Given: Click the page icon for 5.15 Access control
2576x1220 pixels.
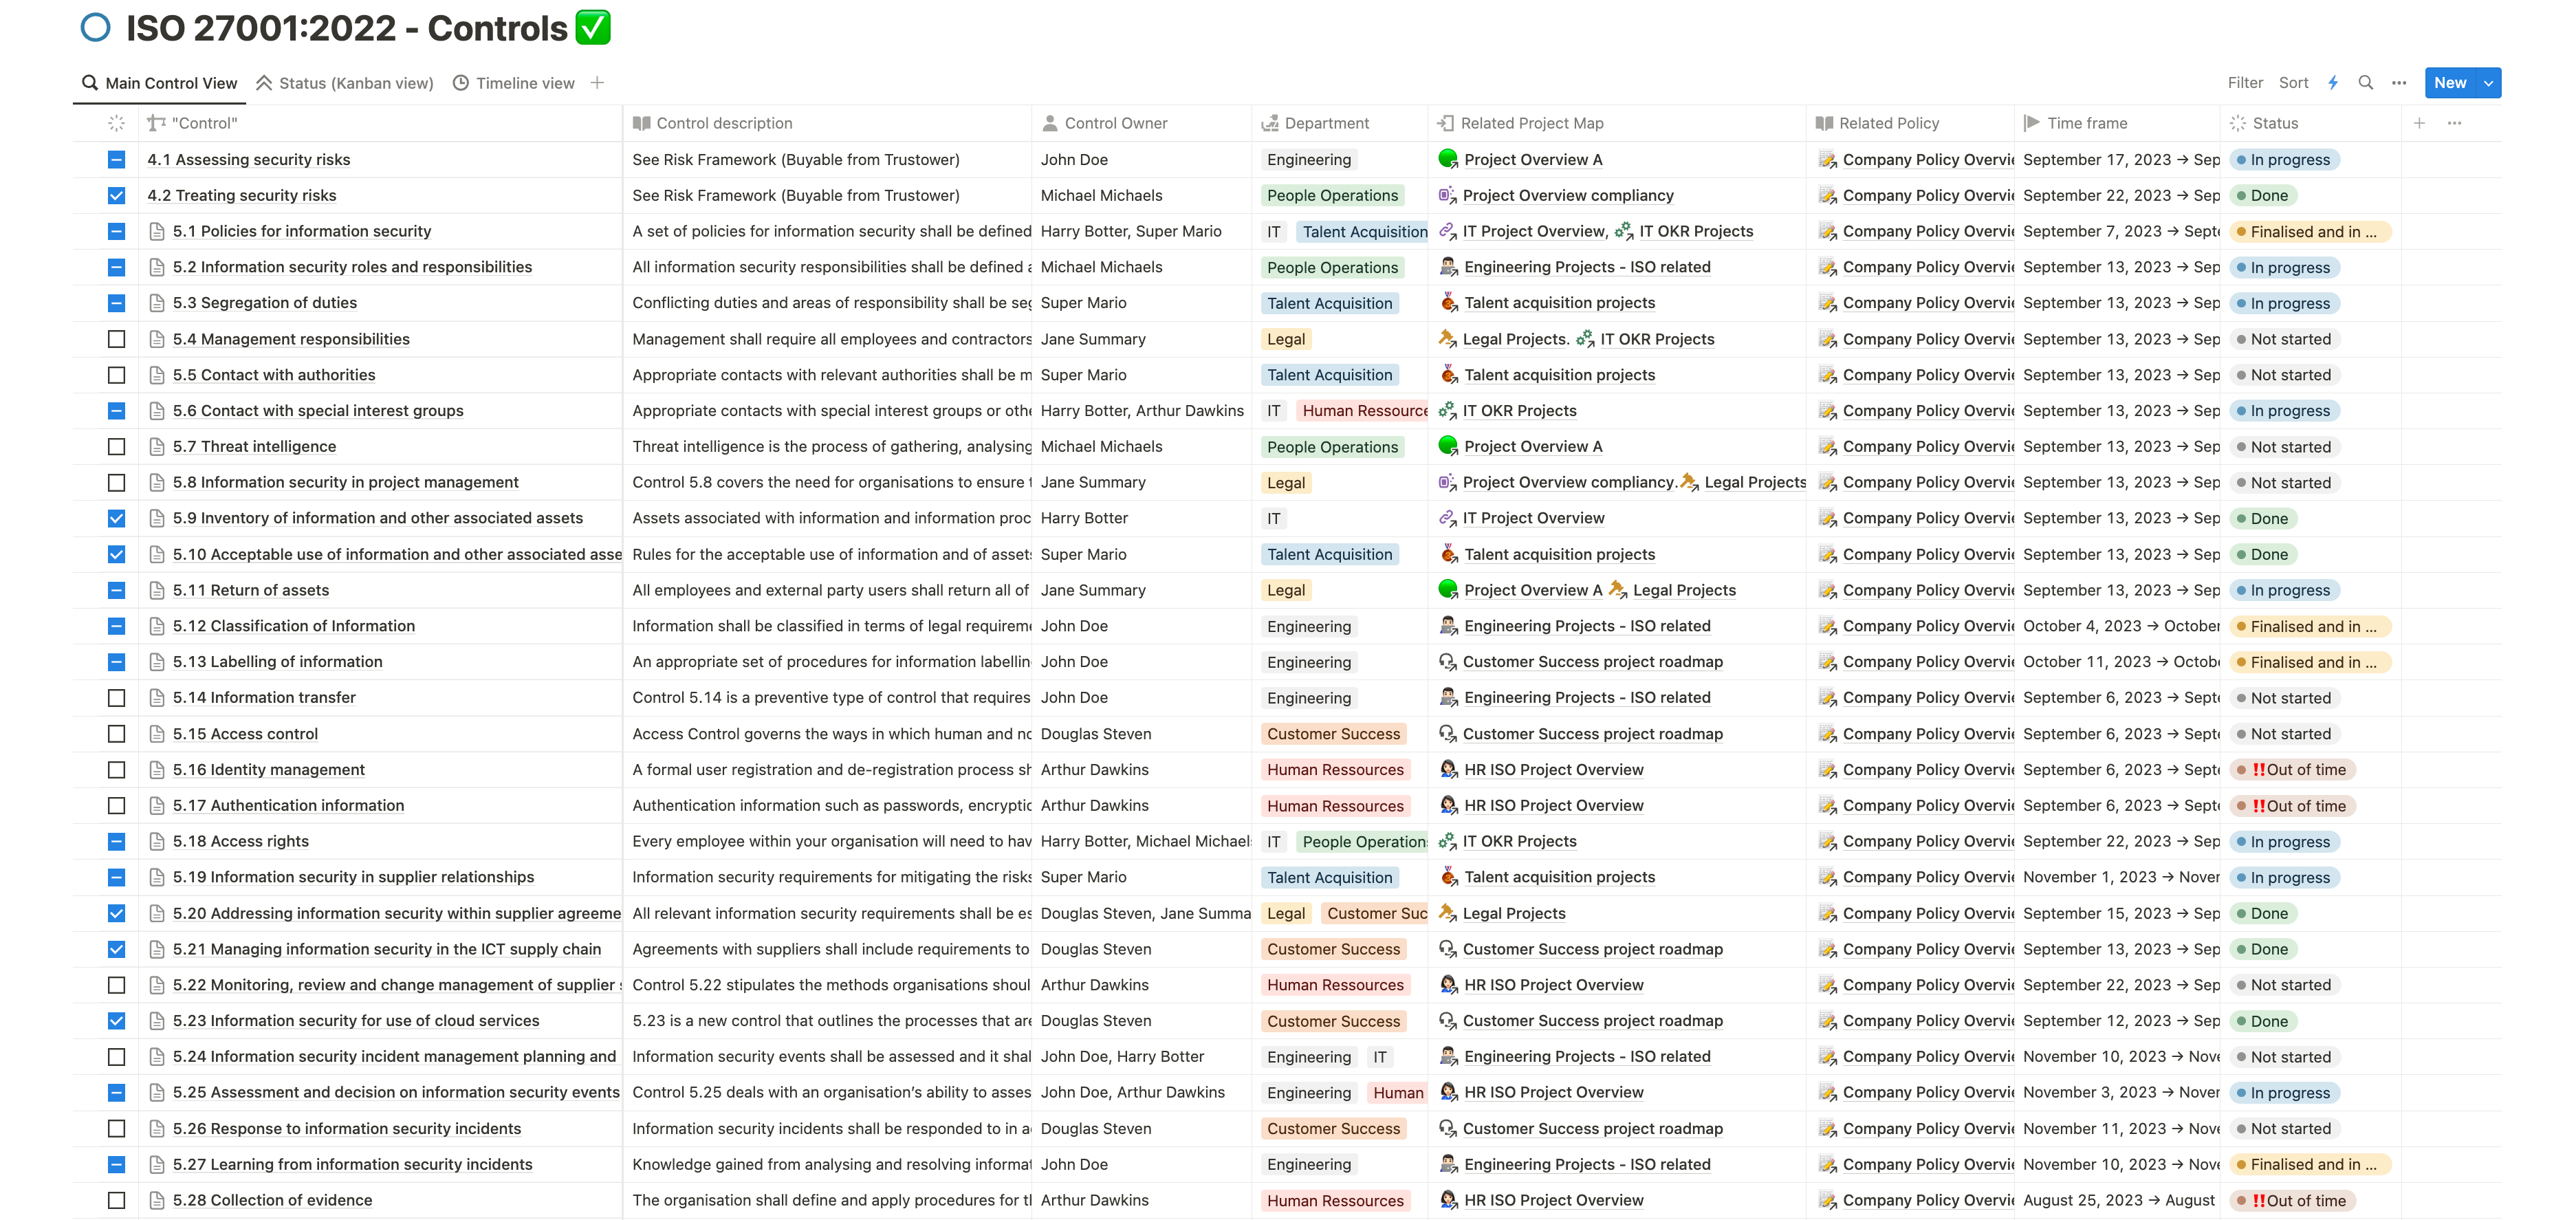Looking at the screenshot, I should click(x=157, y=734).
